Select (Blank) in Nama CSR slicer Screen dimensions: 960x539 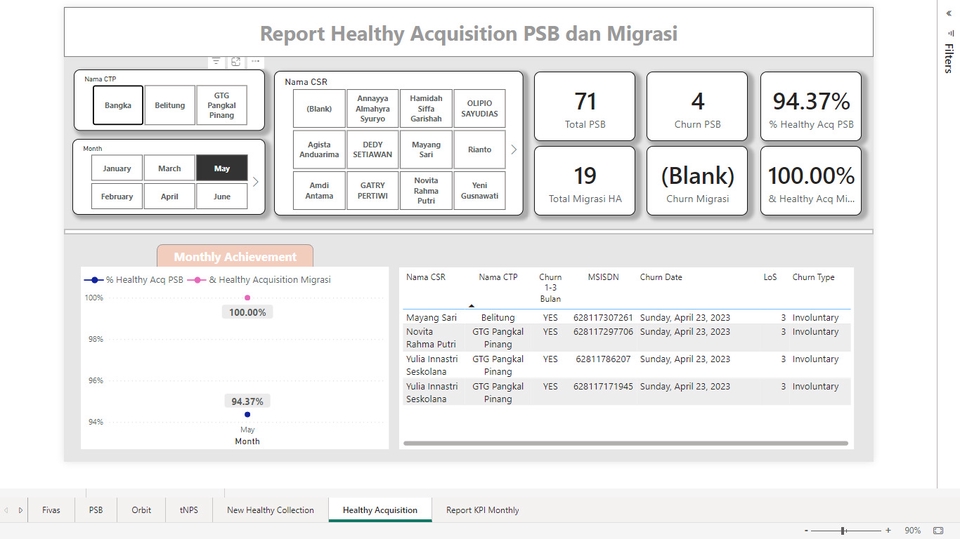click(319, 108)
